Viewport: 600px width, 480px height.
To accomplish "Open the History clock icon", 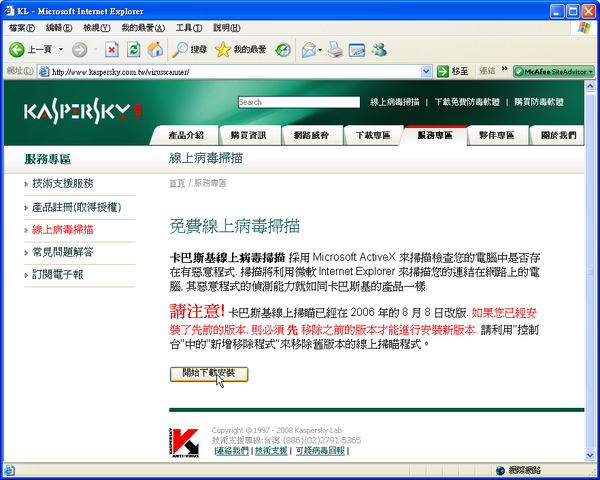I will [283, 50].
